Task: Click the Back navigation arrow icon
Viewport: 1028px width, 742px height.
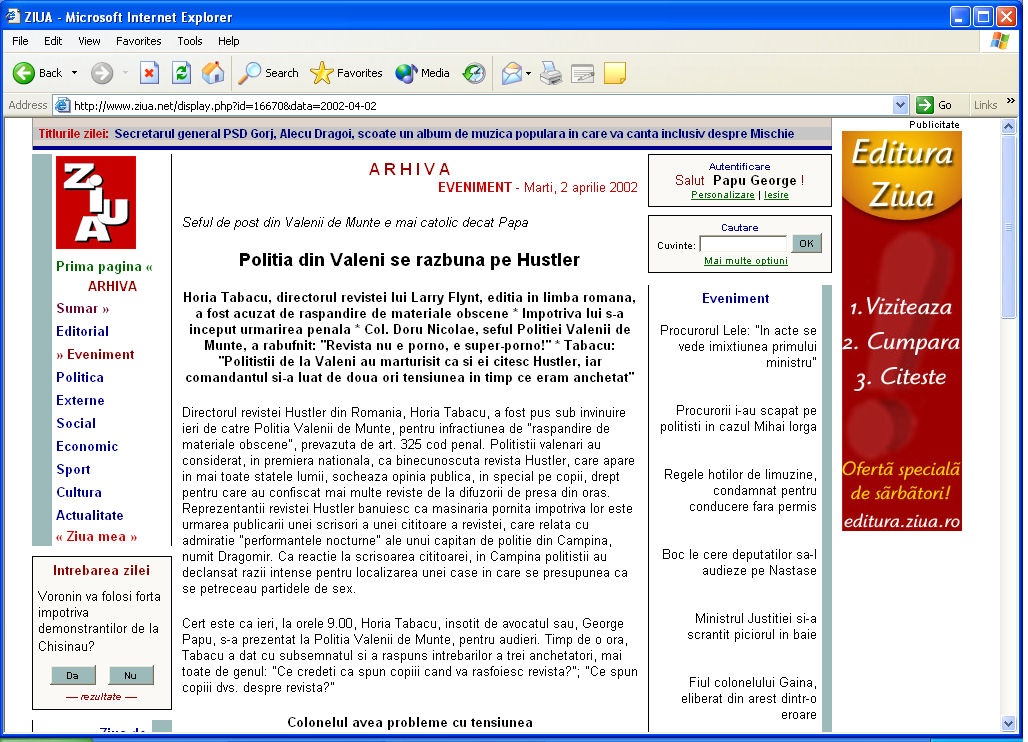Action: (x=24, y=73)
